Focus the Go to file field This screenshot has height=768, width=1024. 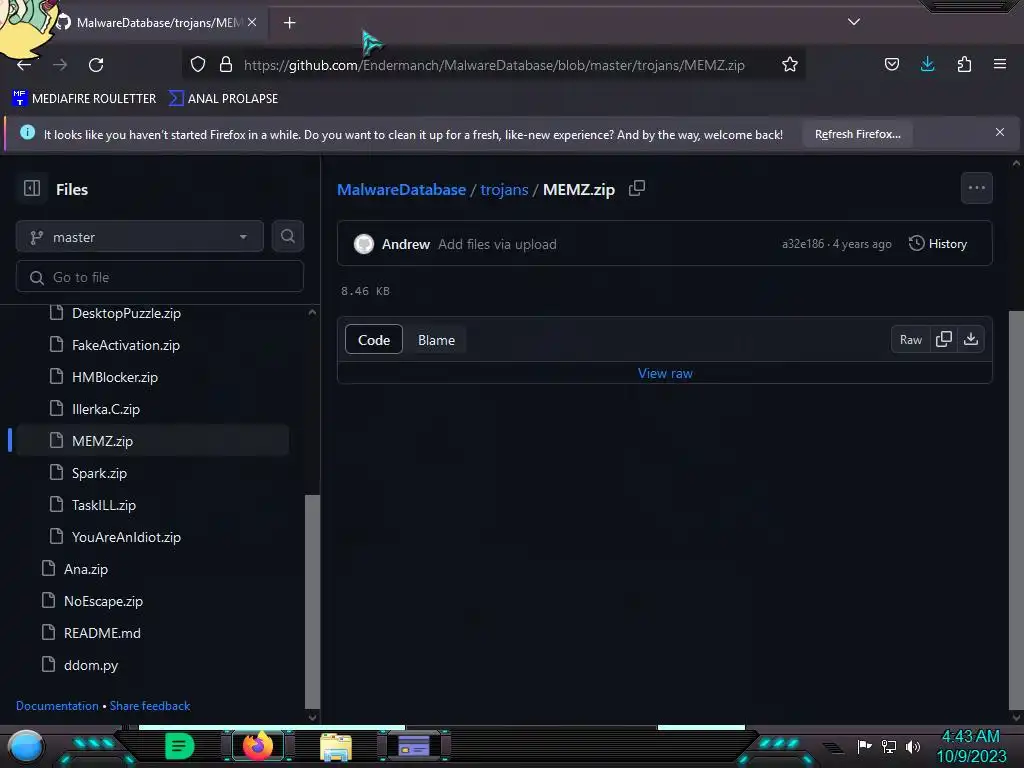point(159,277)
